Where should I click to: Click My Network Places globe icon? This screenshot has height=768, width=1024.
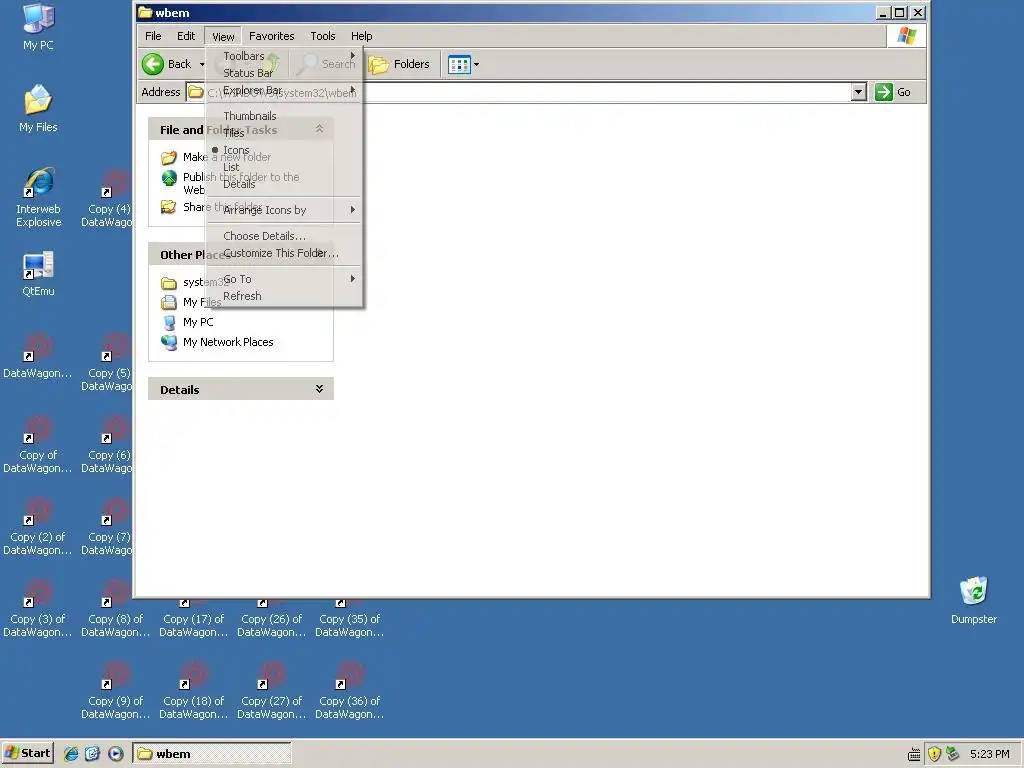pyautogui.click(x=169, y=342)
